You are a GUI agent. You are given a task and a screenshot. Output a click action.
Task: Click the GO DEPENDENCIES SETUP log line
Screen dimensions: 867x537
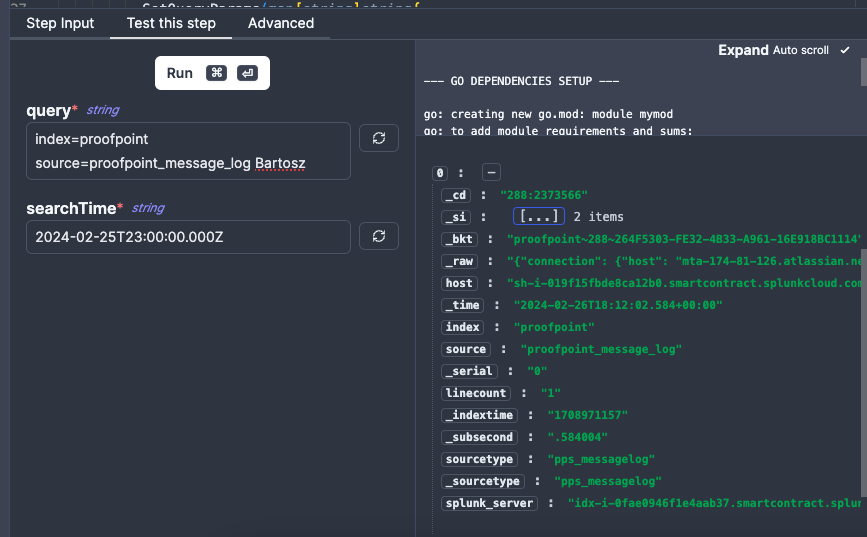[521, 81]
